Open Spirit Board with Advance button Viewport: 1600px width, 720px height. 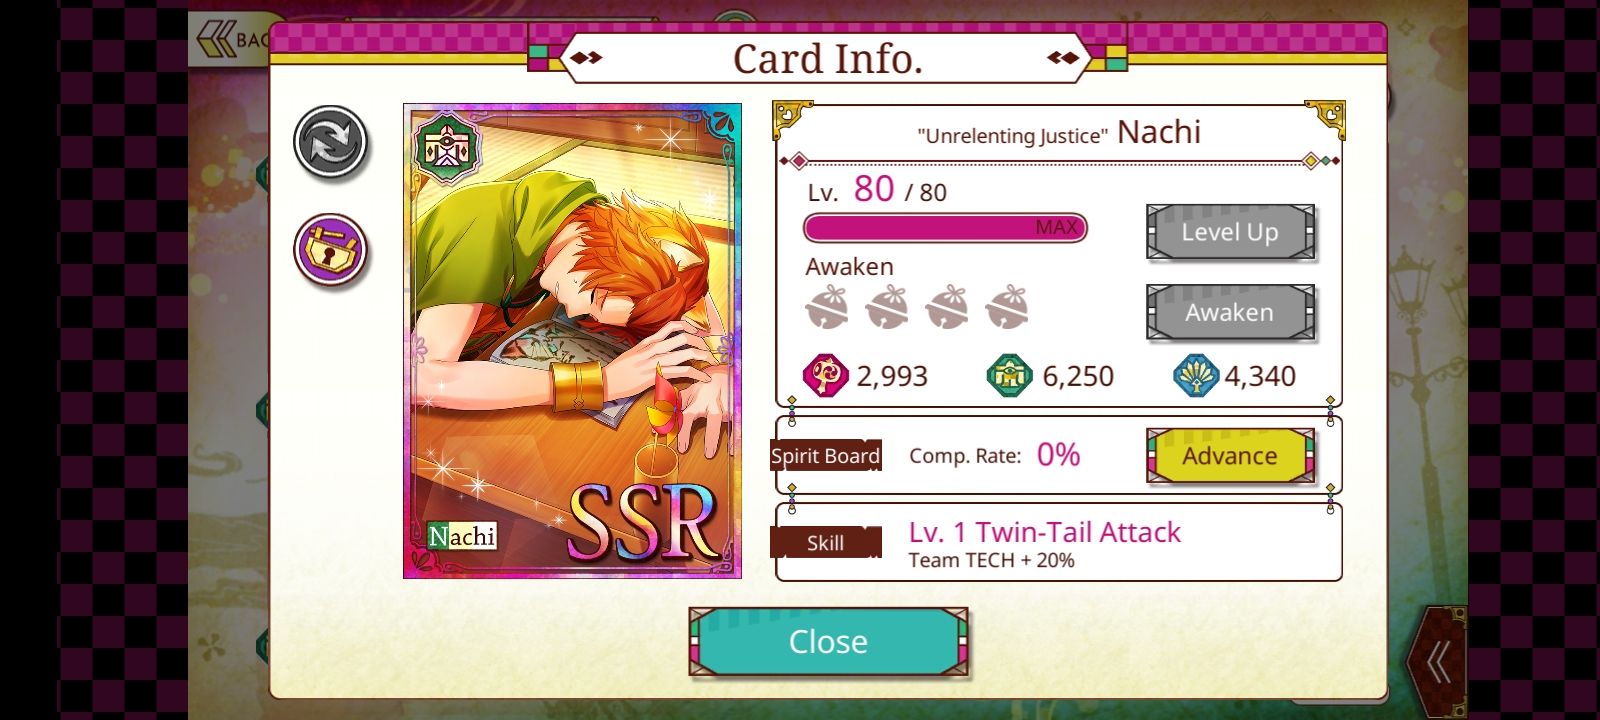click(x=1230, y=456)
